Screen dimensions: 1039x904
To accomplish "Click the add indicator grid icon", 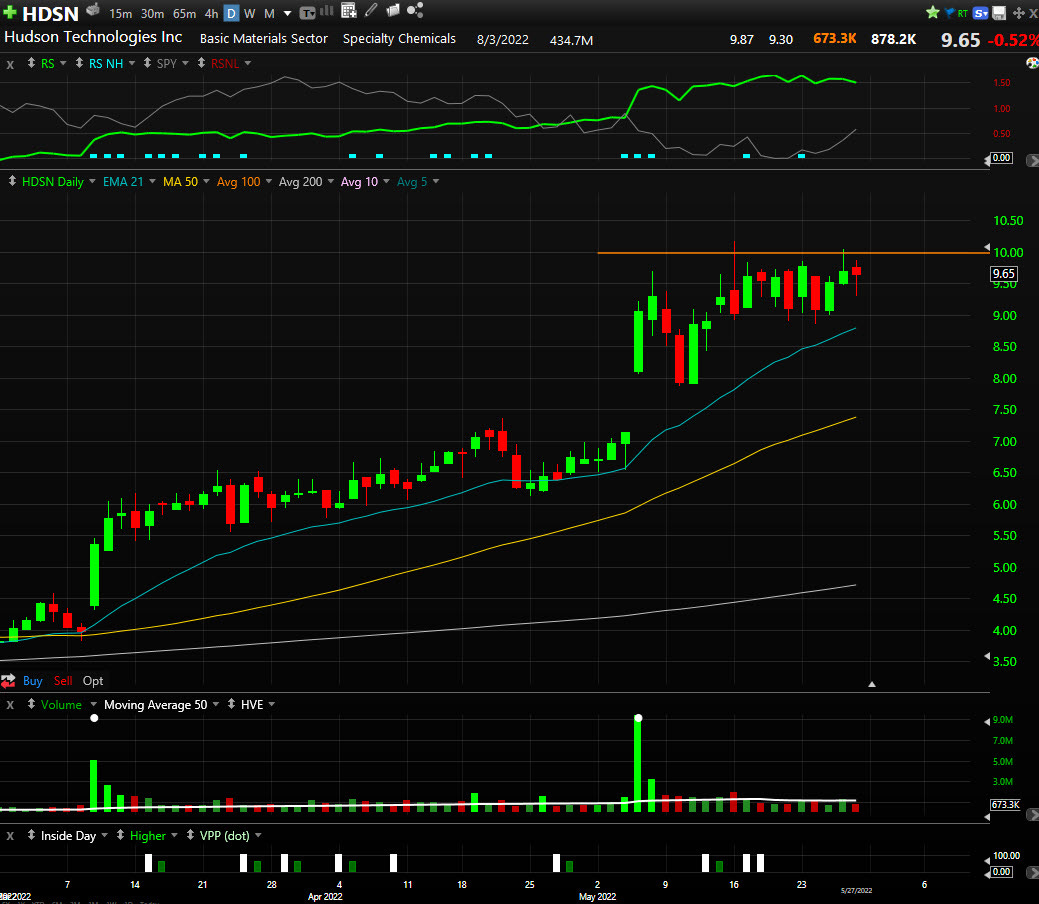I will (349, 10).
